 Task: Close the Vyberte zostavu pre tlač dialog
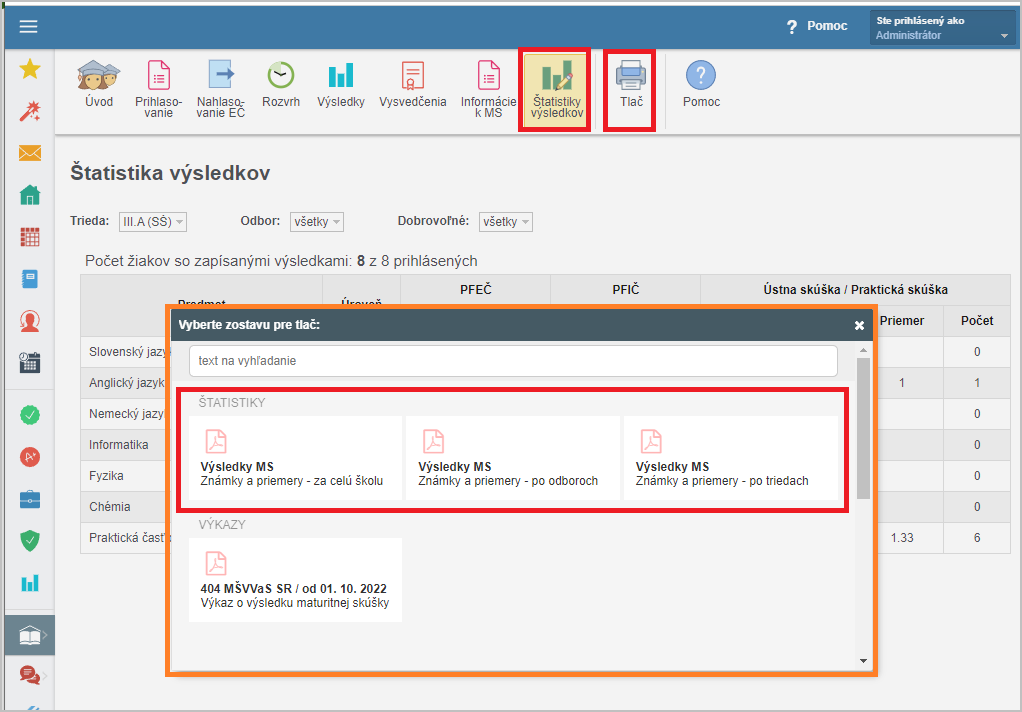tap(859, 325)
